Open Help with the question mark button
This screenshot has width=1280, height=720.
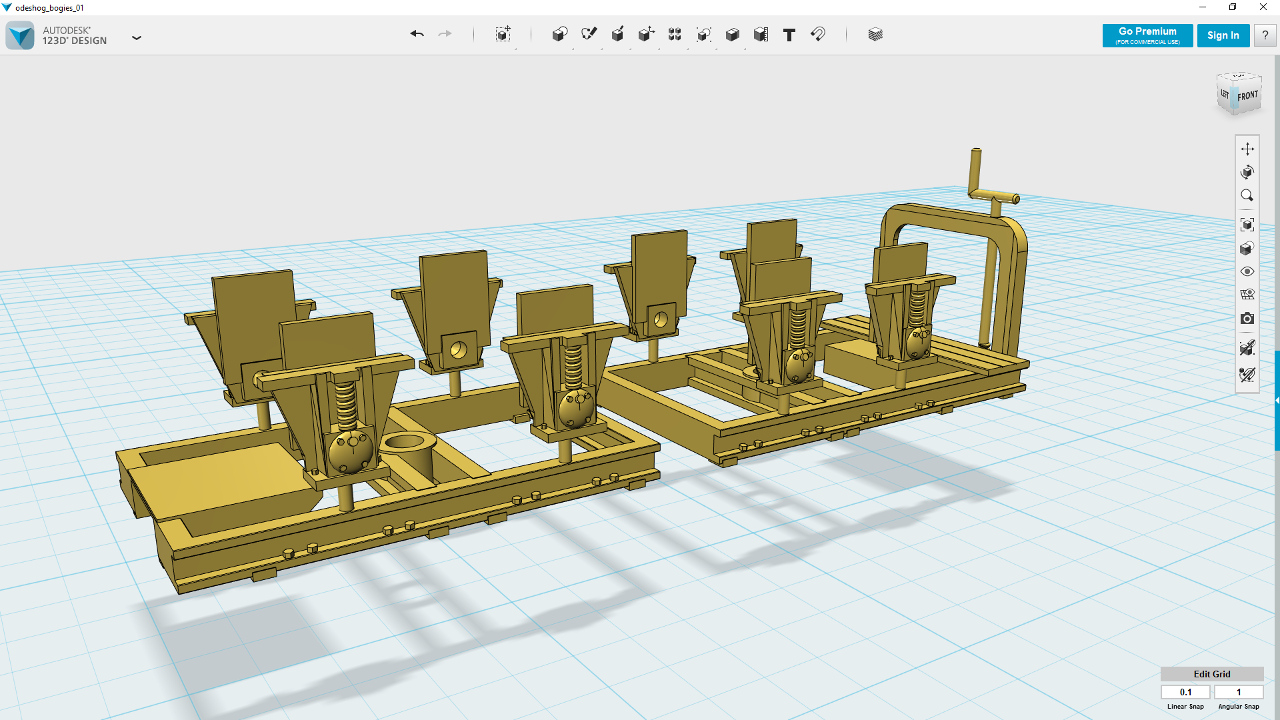pyautogui.click(x=1266, y=35)
